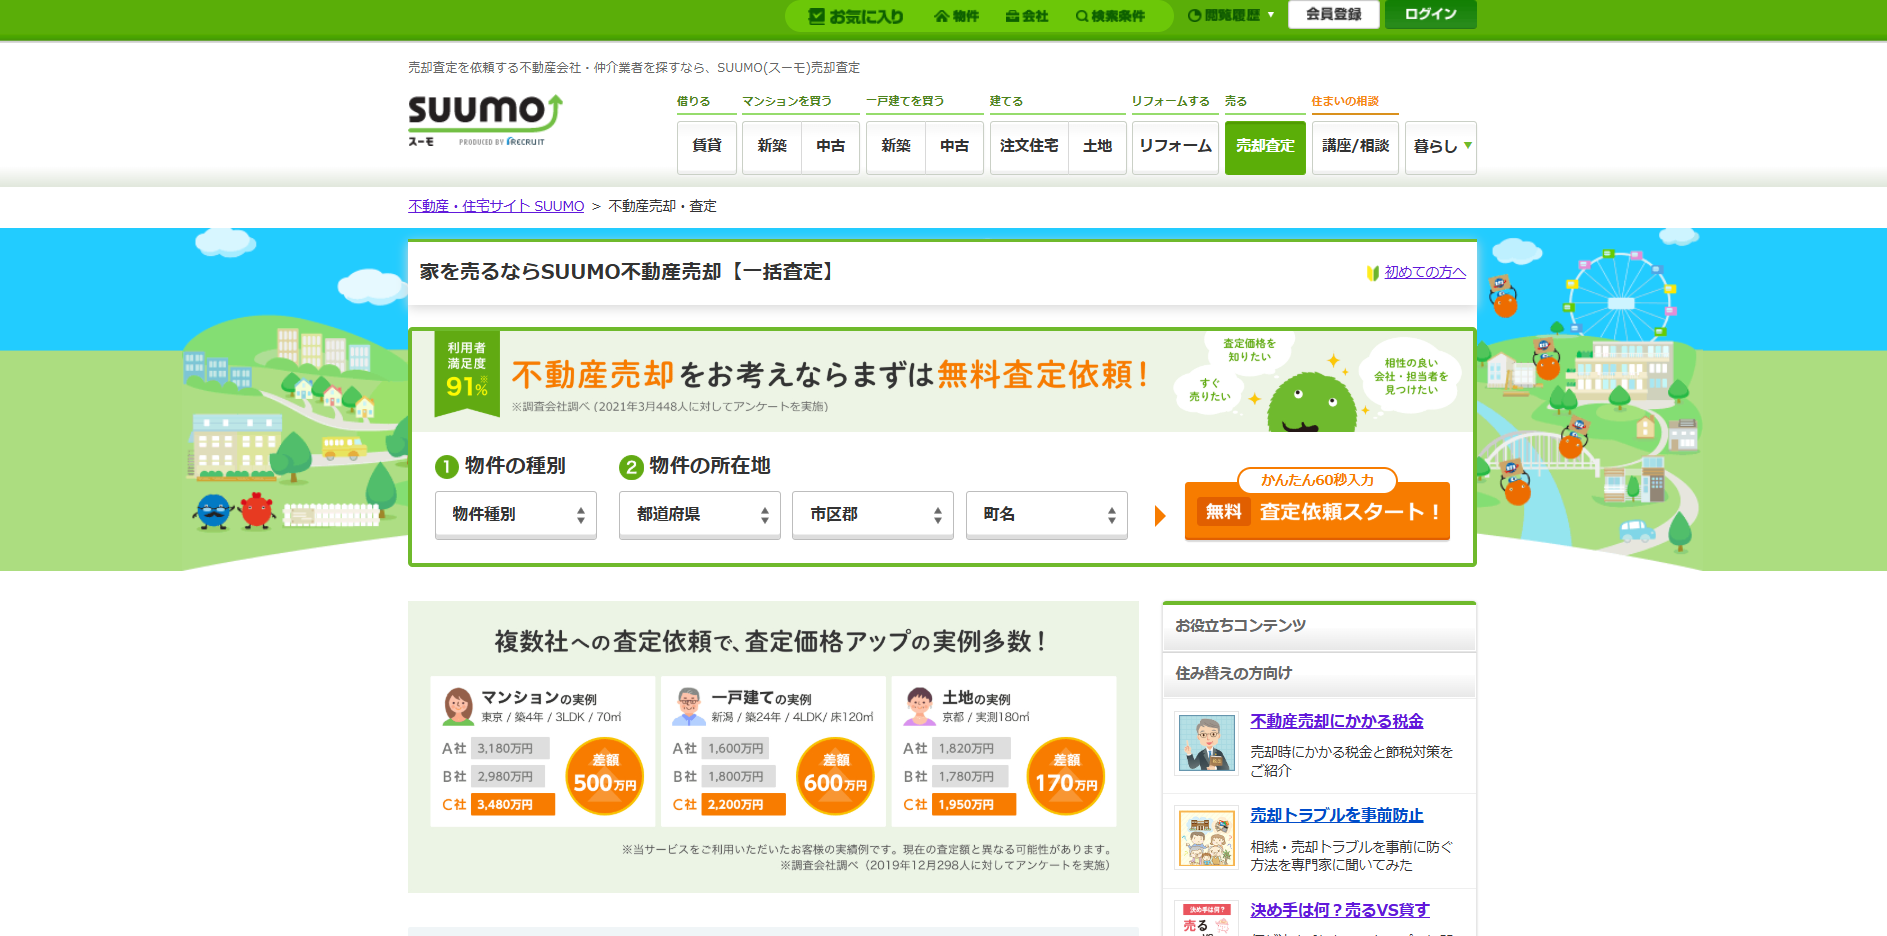Click the 不動産売却・査定 breadcrumb text
The height and width of the screenshot is (936, 1887).
pyautogui.click(x=662, y=206)
